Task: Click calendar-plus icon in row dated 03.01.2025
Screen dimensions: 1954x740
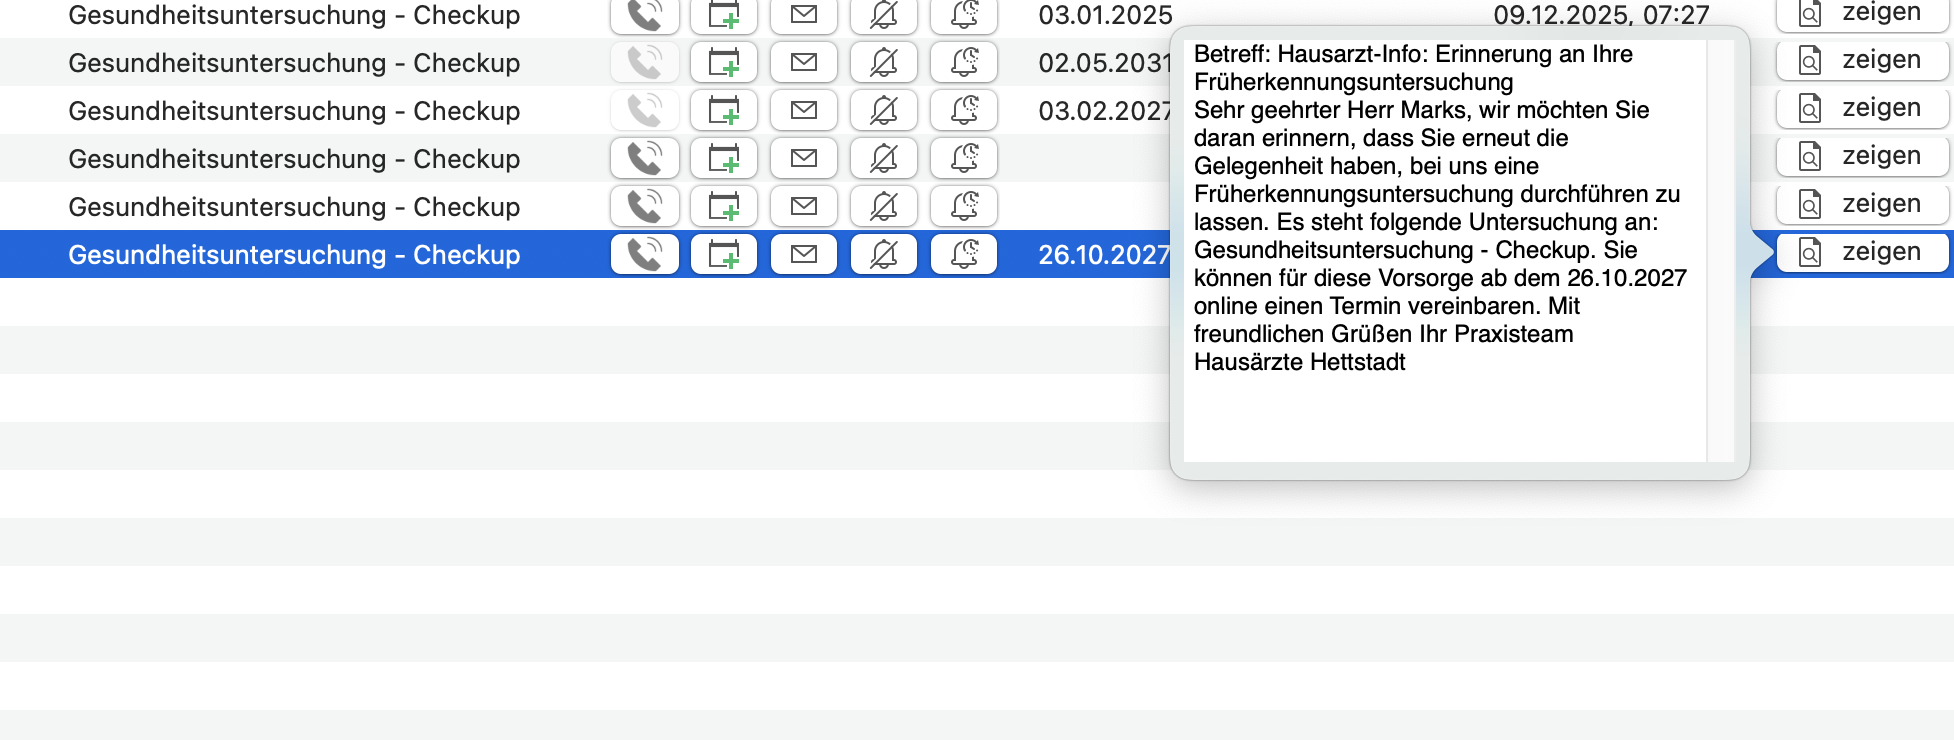Action: [x=724, y=14]
